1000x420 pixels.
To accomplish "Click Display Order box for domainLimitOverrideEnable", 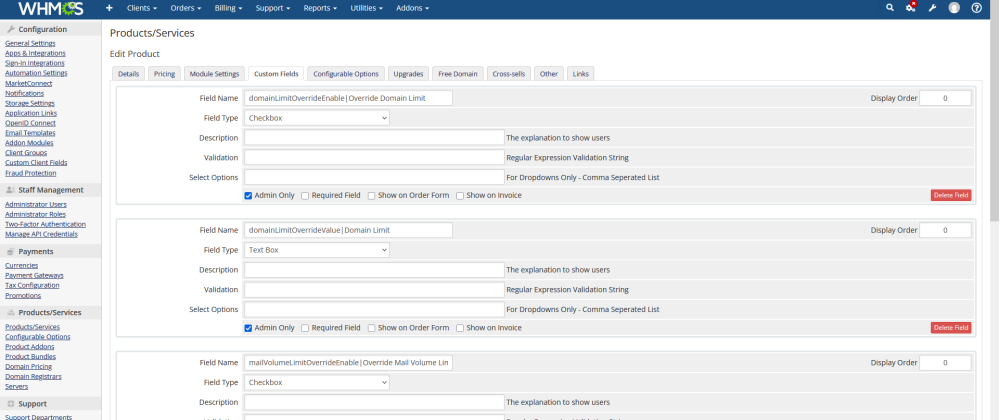I will click(x=945, y=98).
